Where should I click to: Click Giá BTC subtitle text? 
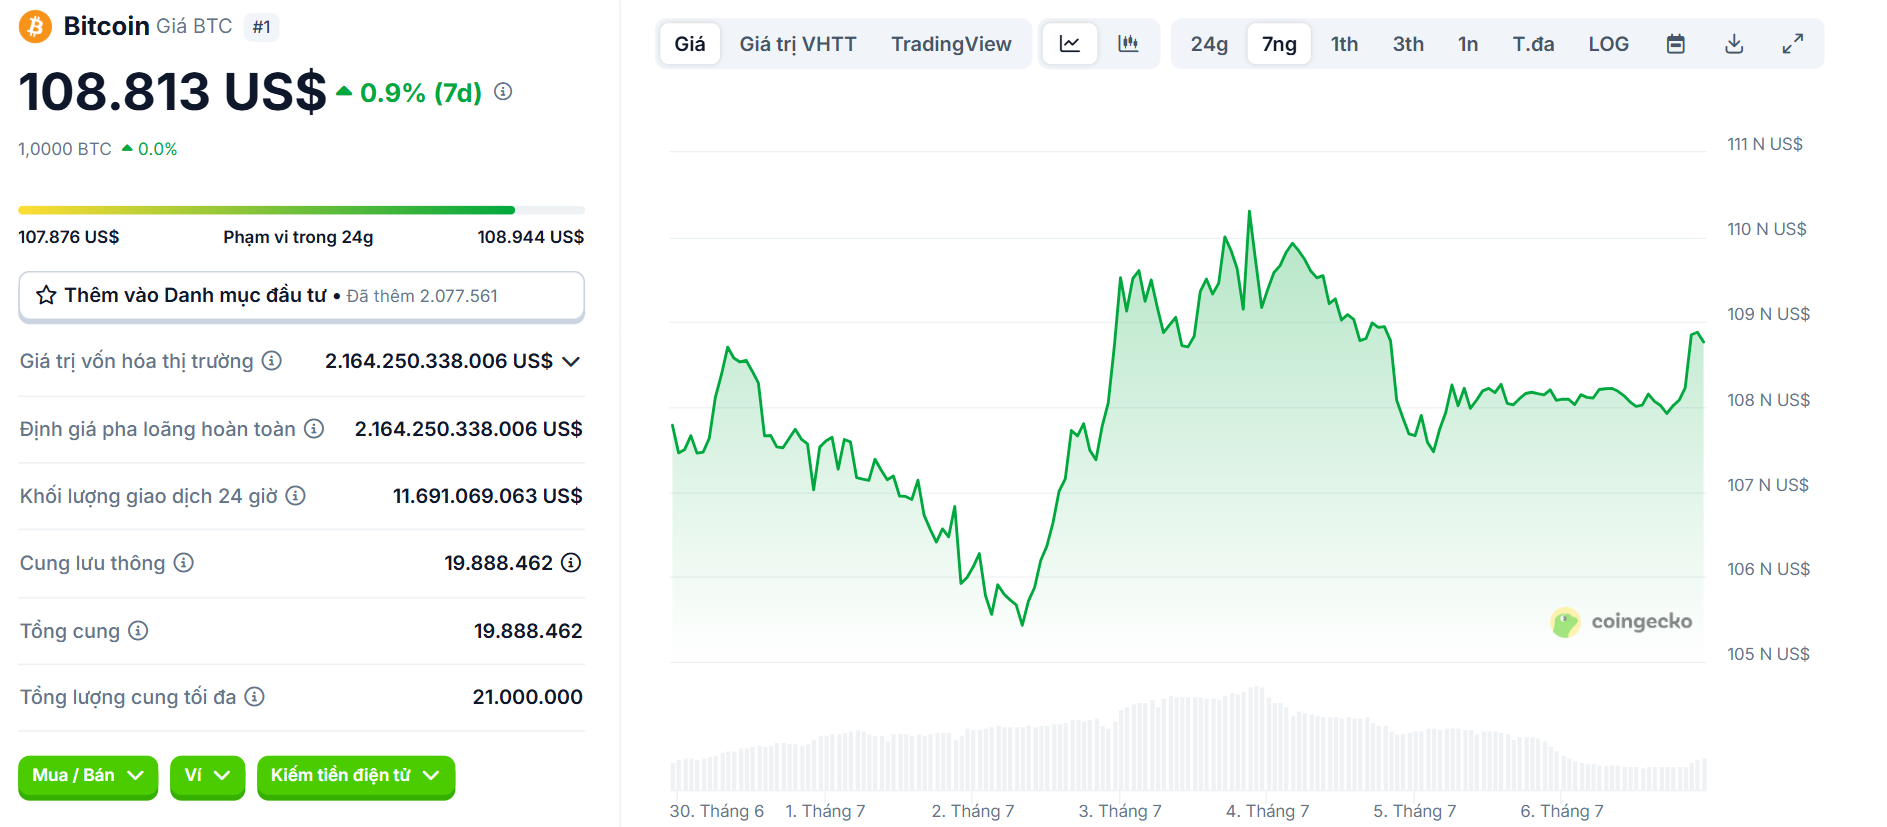coord(194,26)
